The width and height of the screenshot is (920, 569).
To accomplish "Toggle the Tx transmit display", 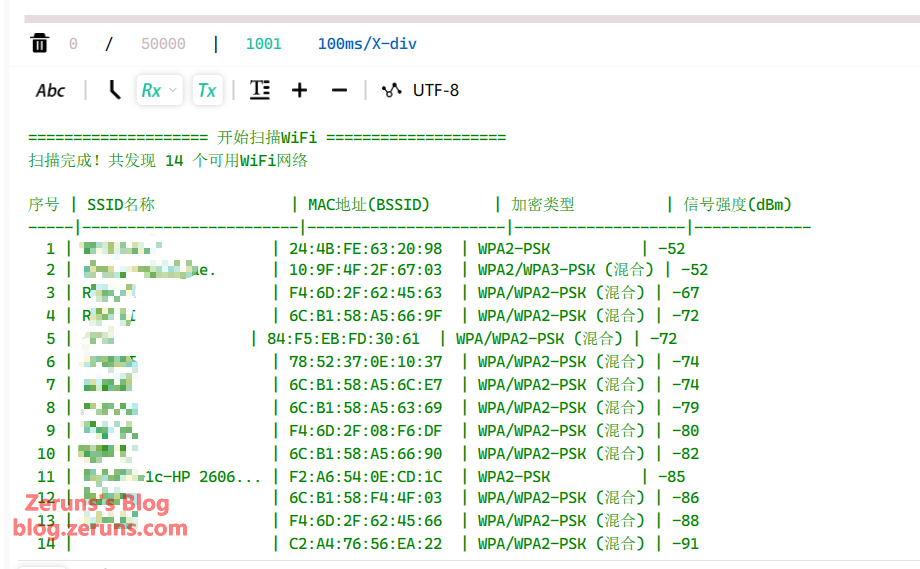I will [207, 90].
